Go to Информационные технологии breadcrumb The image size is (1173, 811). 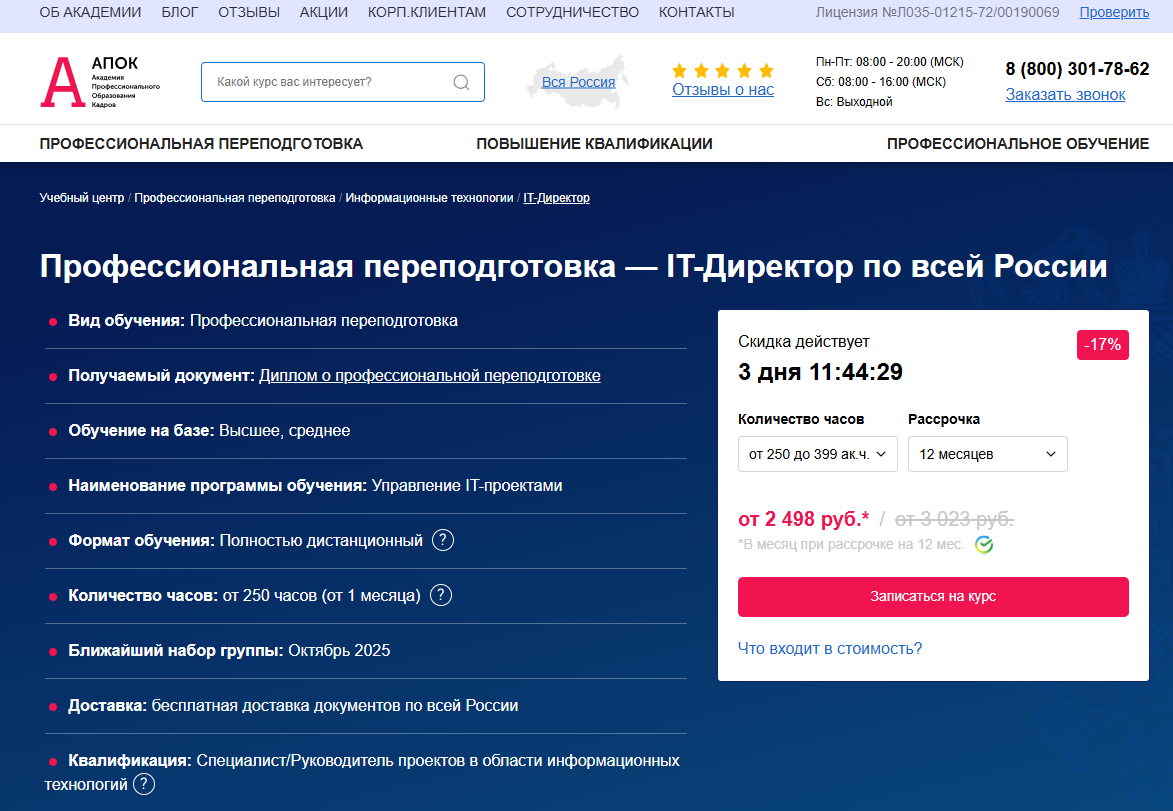click(x=429, y=198)
